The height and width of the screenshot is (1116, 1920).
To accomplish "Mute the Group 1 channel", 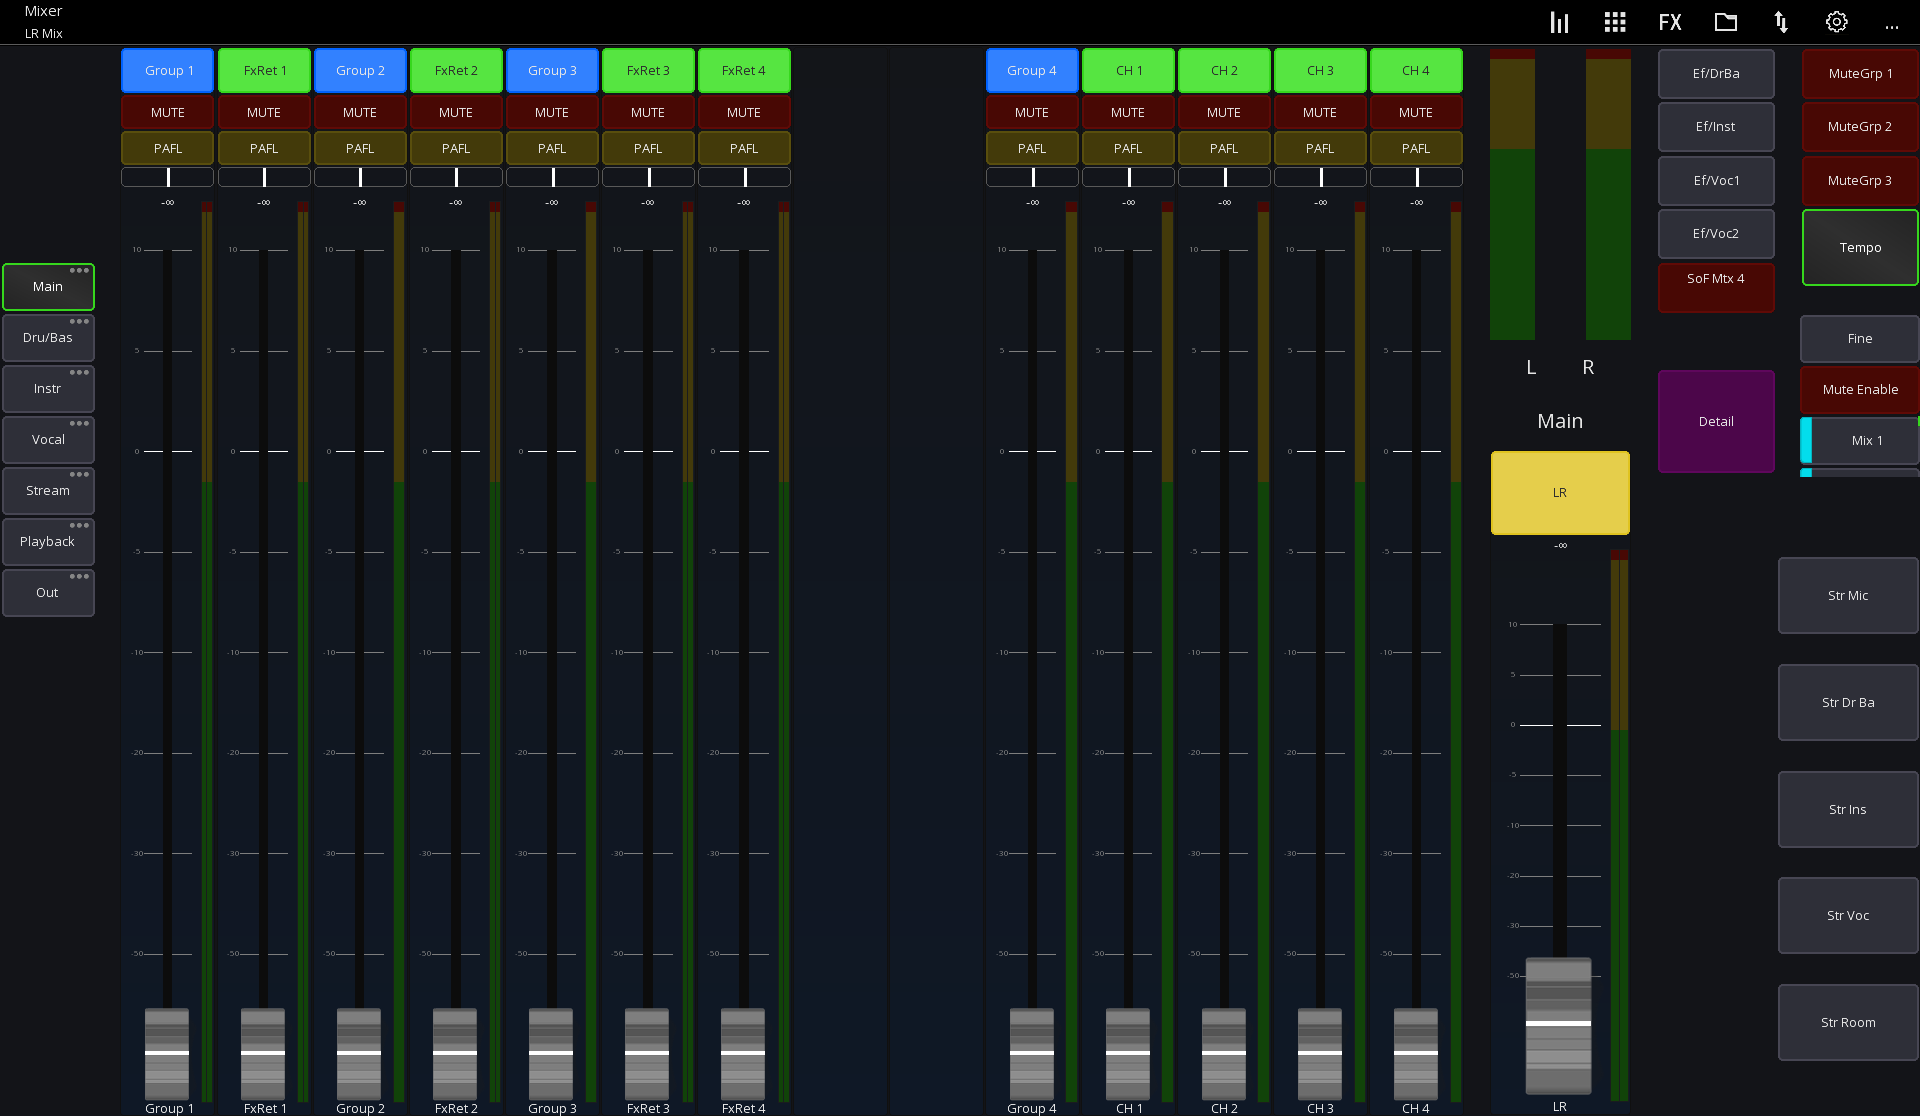I will [x=167, y=111].
